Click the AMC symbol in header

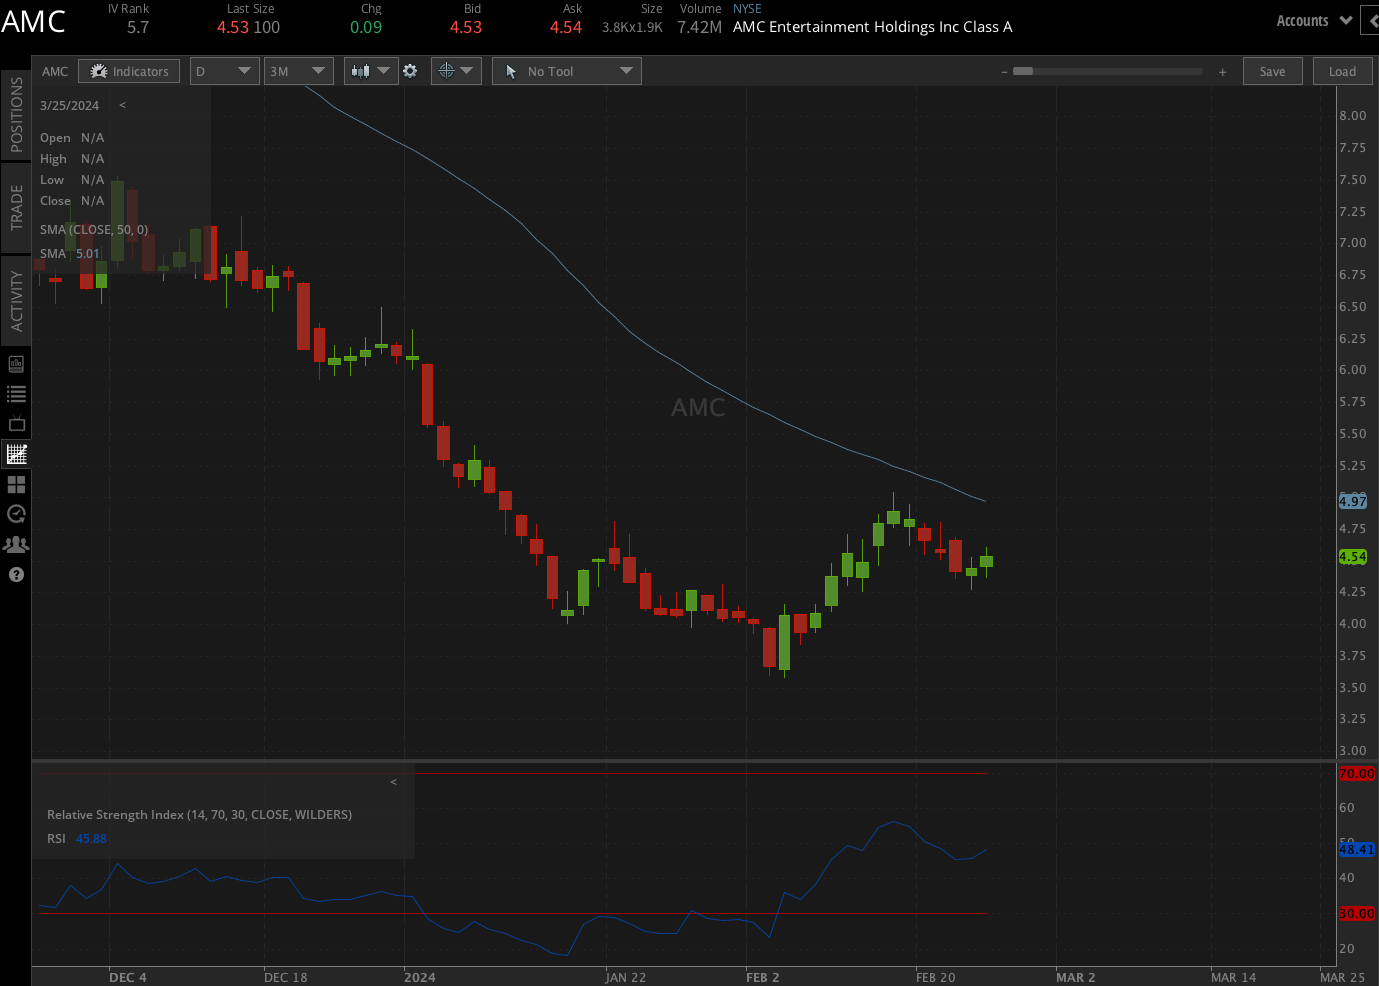[33, 22]
